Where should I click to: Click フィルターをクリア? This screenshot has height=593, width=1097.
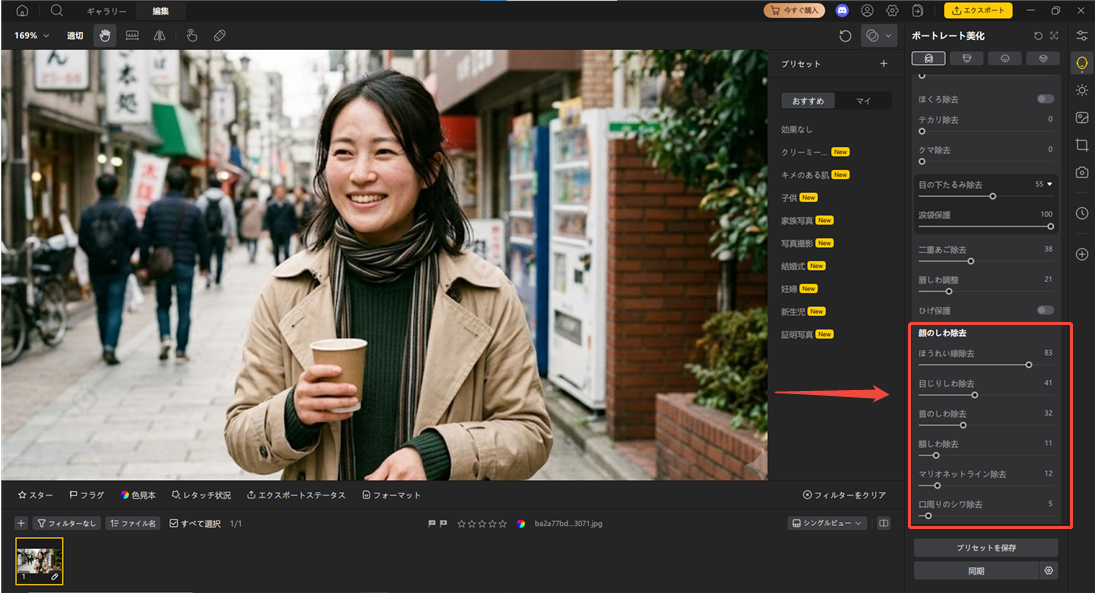[x=844, y=495]
